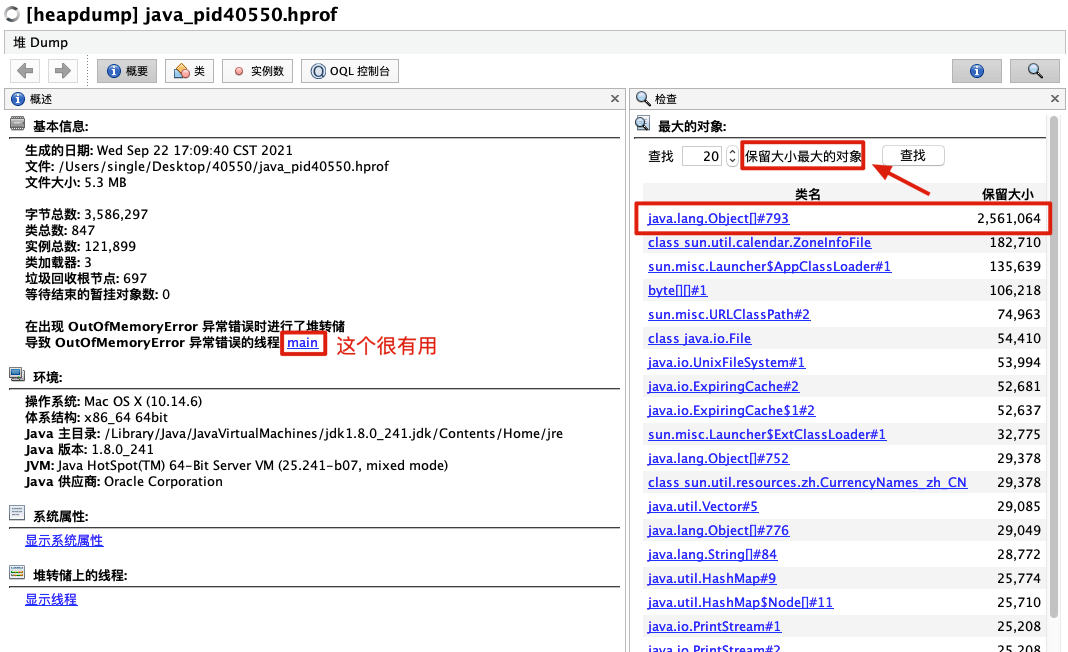This screenshot has width=1068, height=652.
Task: Select the 堆 Dump tab
Action: (x=41, y=42)
